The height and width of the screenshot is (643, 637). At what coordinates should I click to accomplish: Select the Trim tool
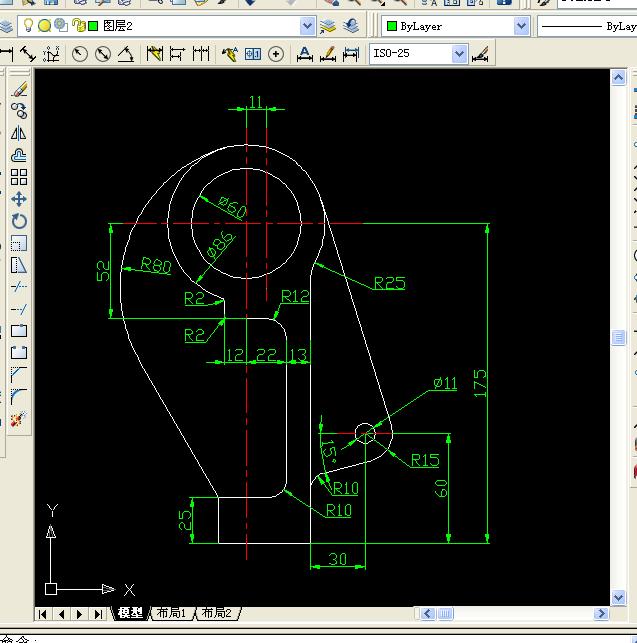tap(19, 287)
